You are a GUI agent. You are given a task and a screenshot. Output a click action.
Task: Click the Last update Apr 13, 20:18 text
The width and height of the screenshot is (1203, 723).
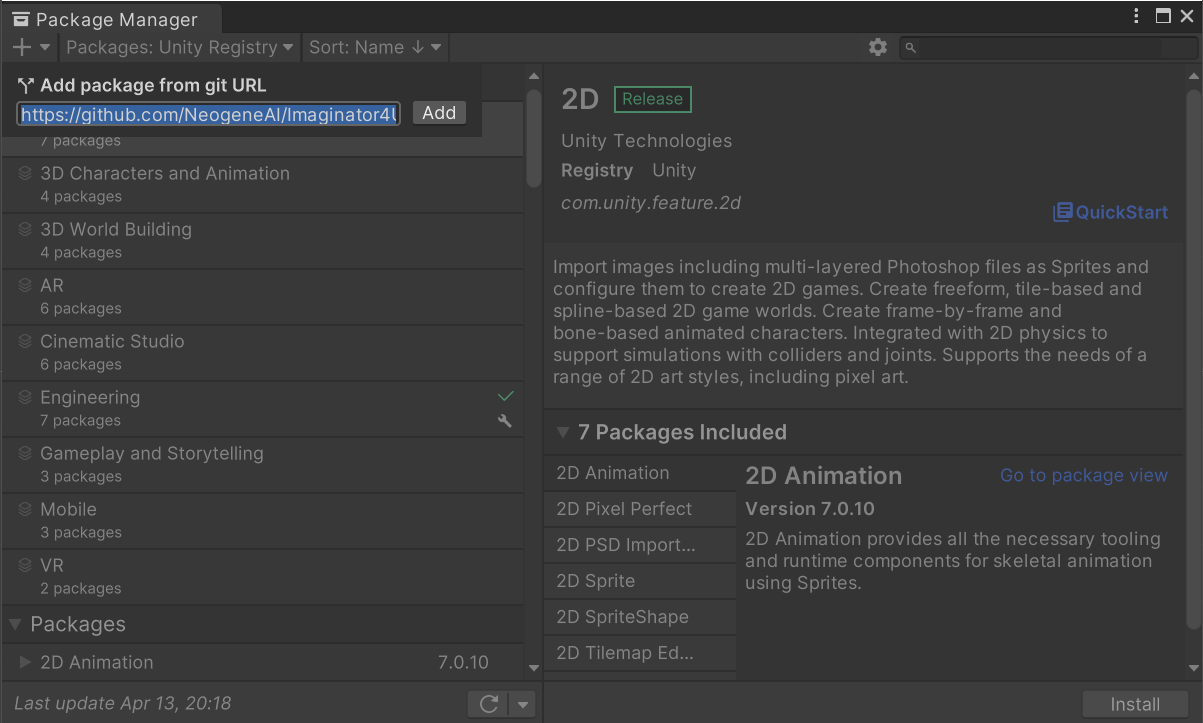pos(123,704)
